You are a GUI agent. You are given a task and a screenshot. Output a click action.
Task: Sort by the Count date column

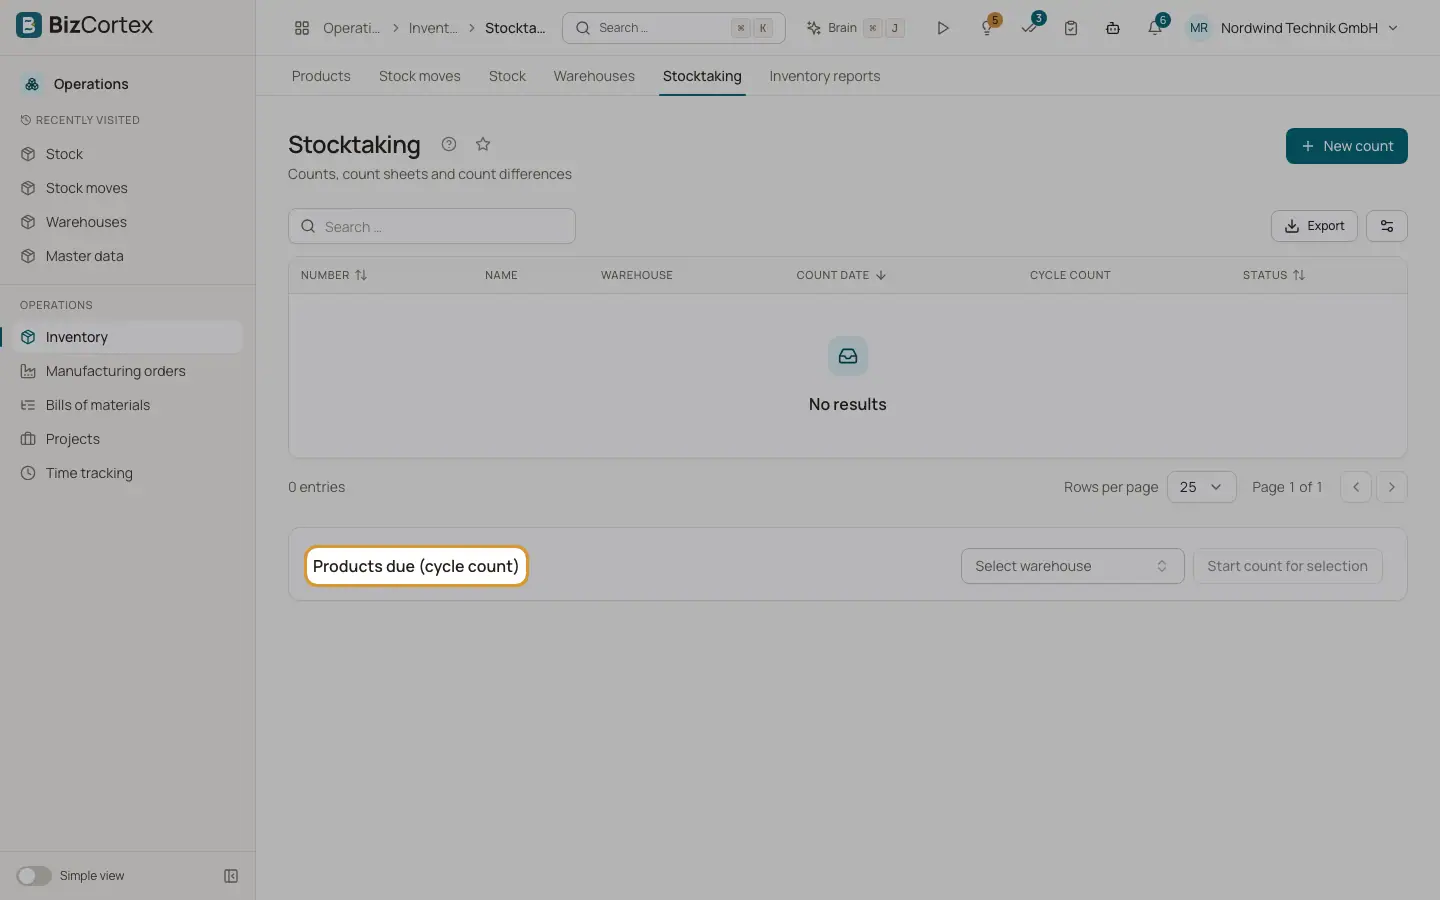tap(841, 275)
